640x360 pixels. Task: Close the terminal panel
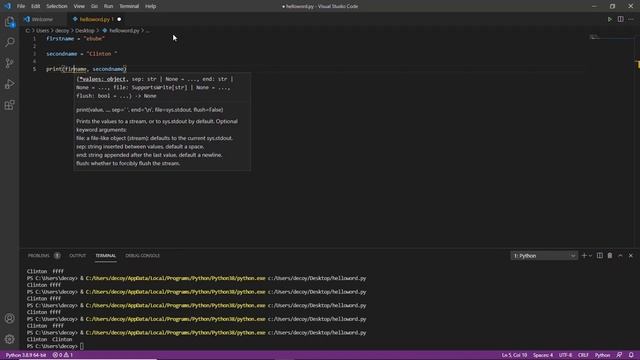pyautogui.click(x=631, y=256)
